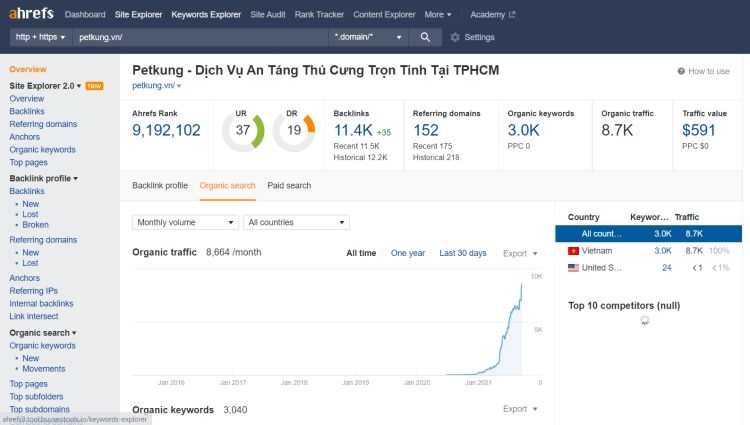750x425 pixels.
Task: Click How to use help icon
Action: click(681, 71)
